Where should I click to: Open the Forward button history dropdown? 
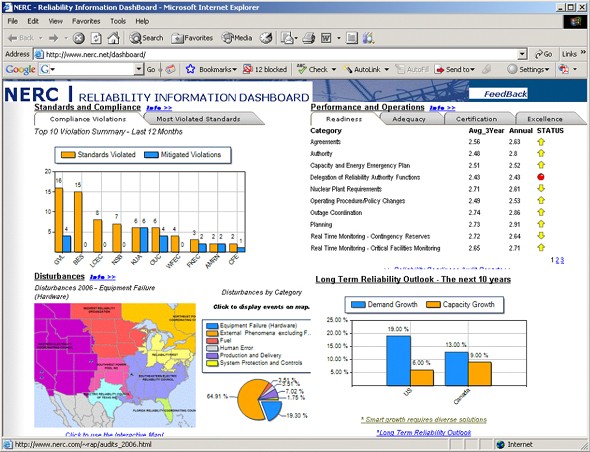tap(65, 38)
